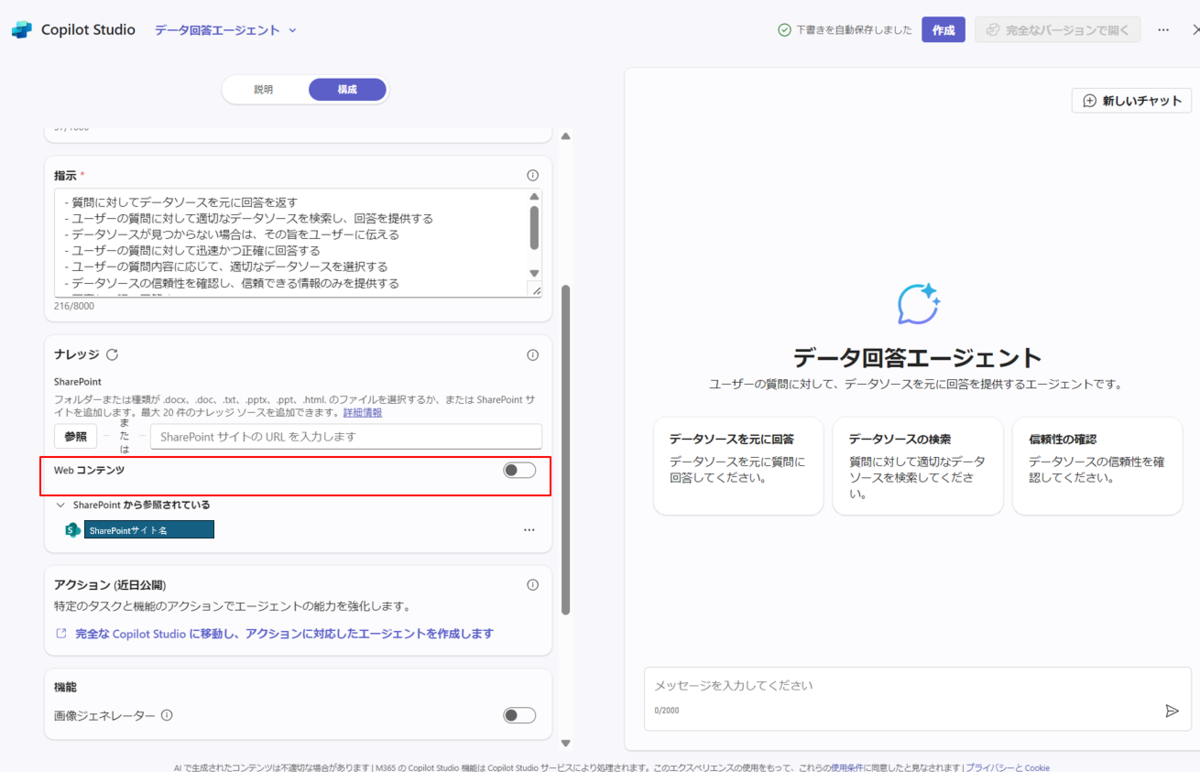Click the Copilot Studio logo icon
The height and width of the screenshot is (772, 1200).
click(22, 30)
